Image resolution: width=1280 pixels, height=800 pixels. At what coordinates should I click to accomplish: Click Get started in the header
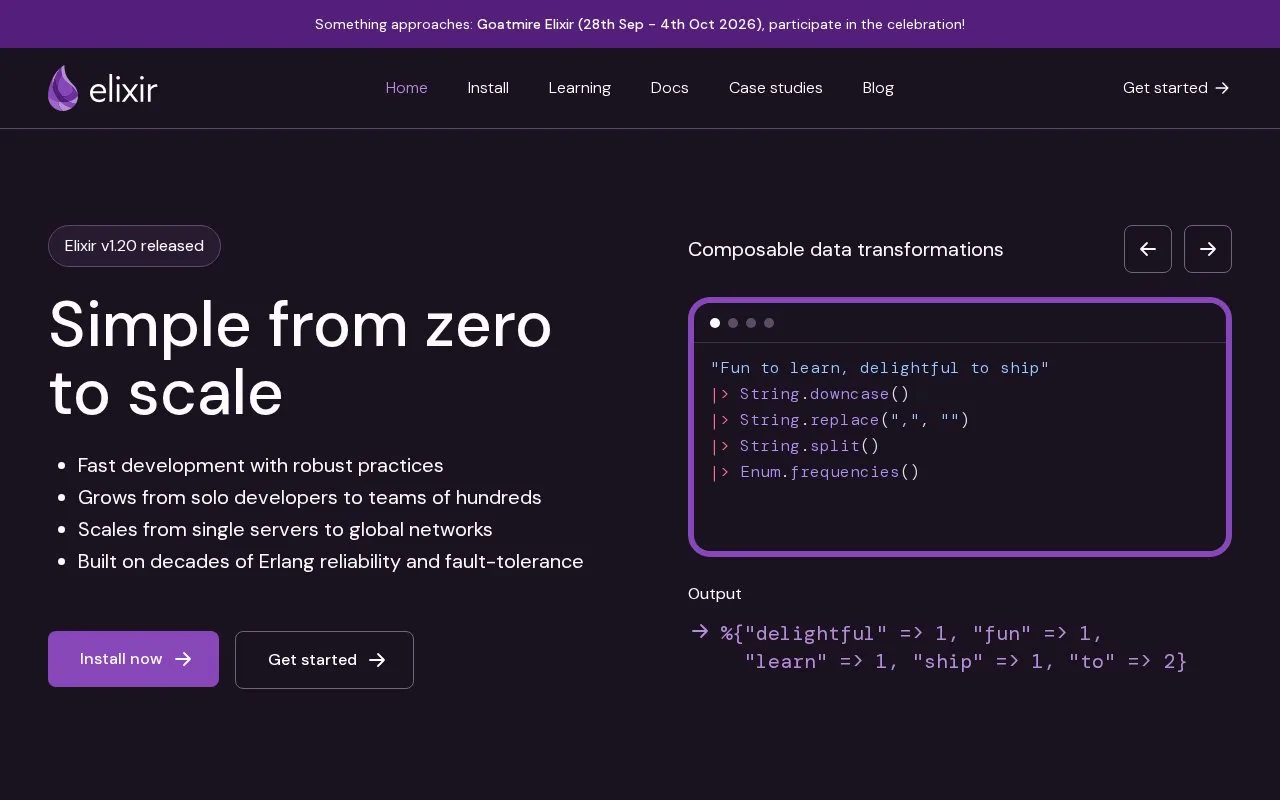1176,88
